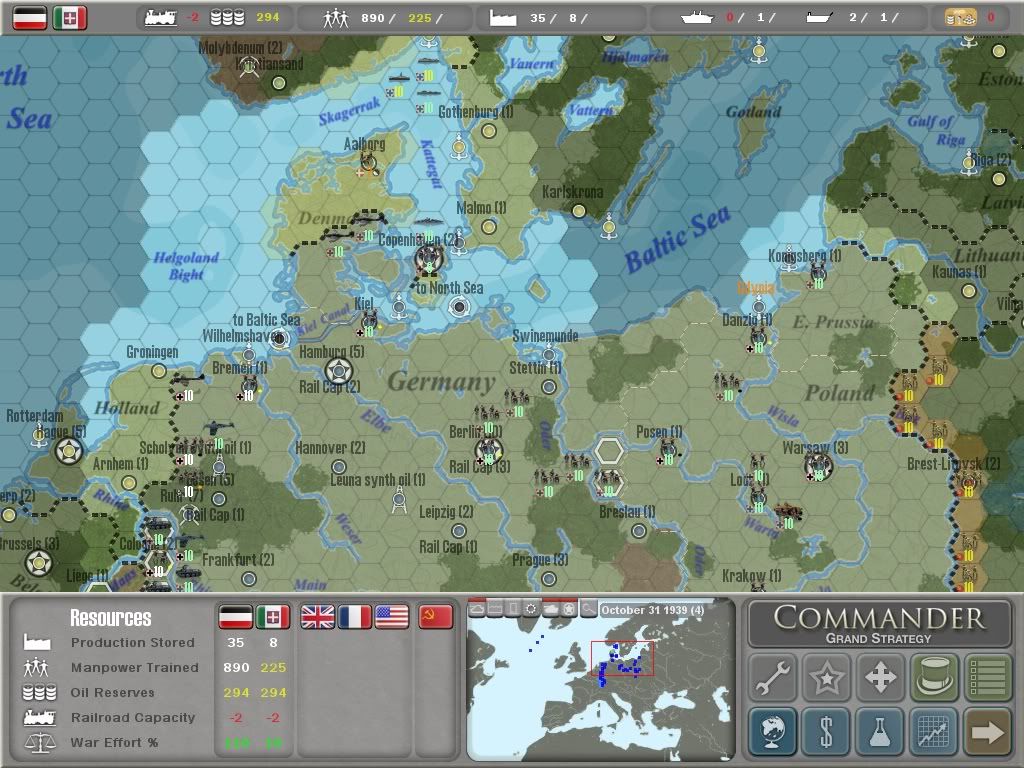The height and width of the screenshot is (768, 1024).
Task: Click the factory icon beside Production Stored
Action: [x=37, y=642]
